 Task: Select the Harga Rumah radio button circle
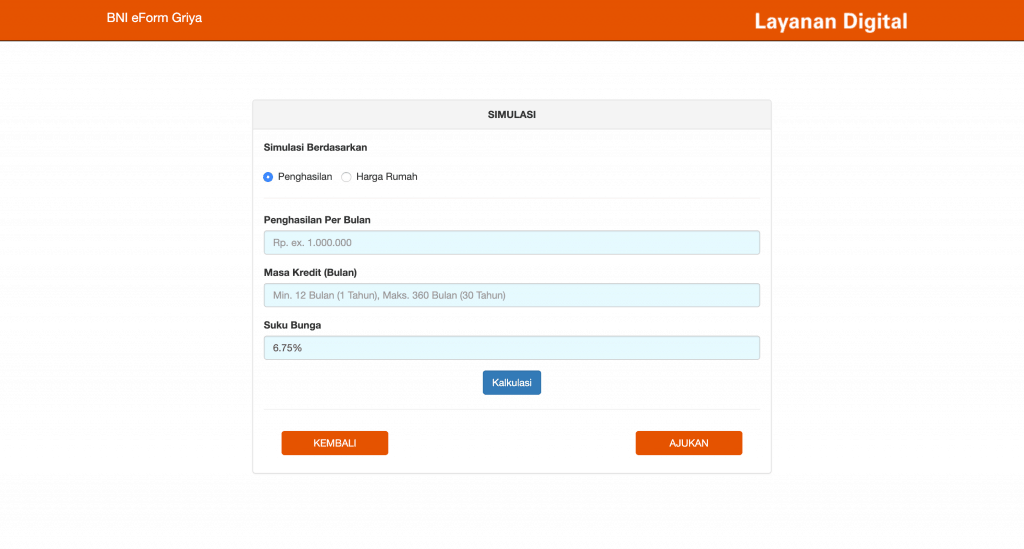[x=346, y=177]
